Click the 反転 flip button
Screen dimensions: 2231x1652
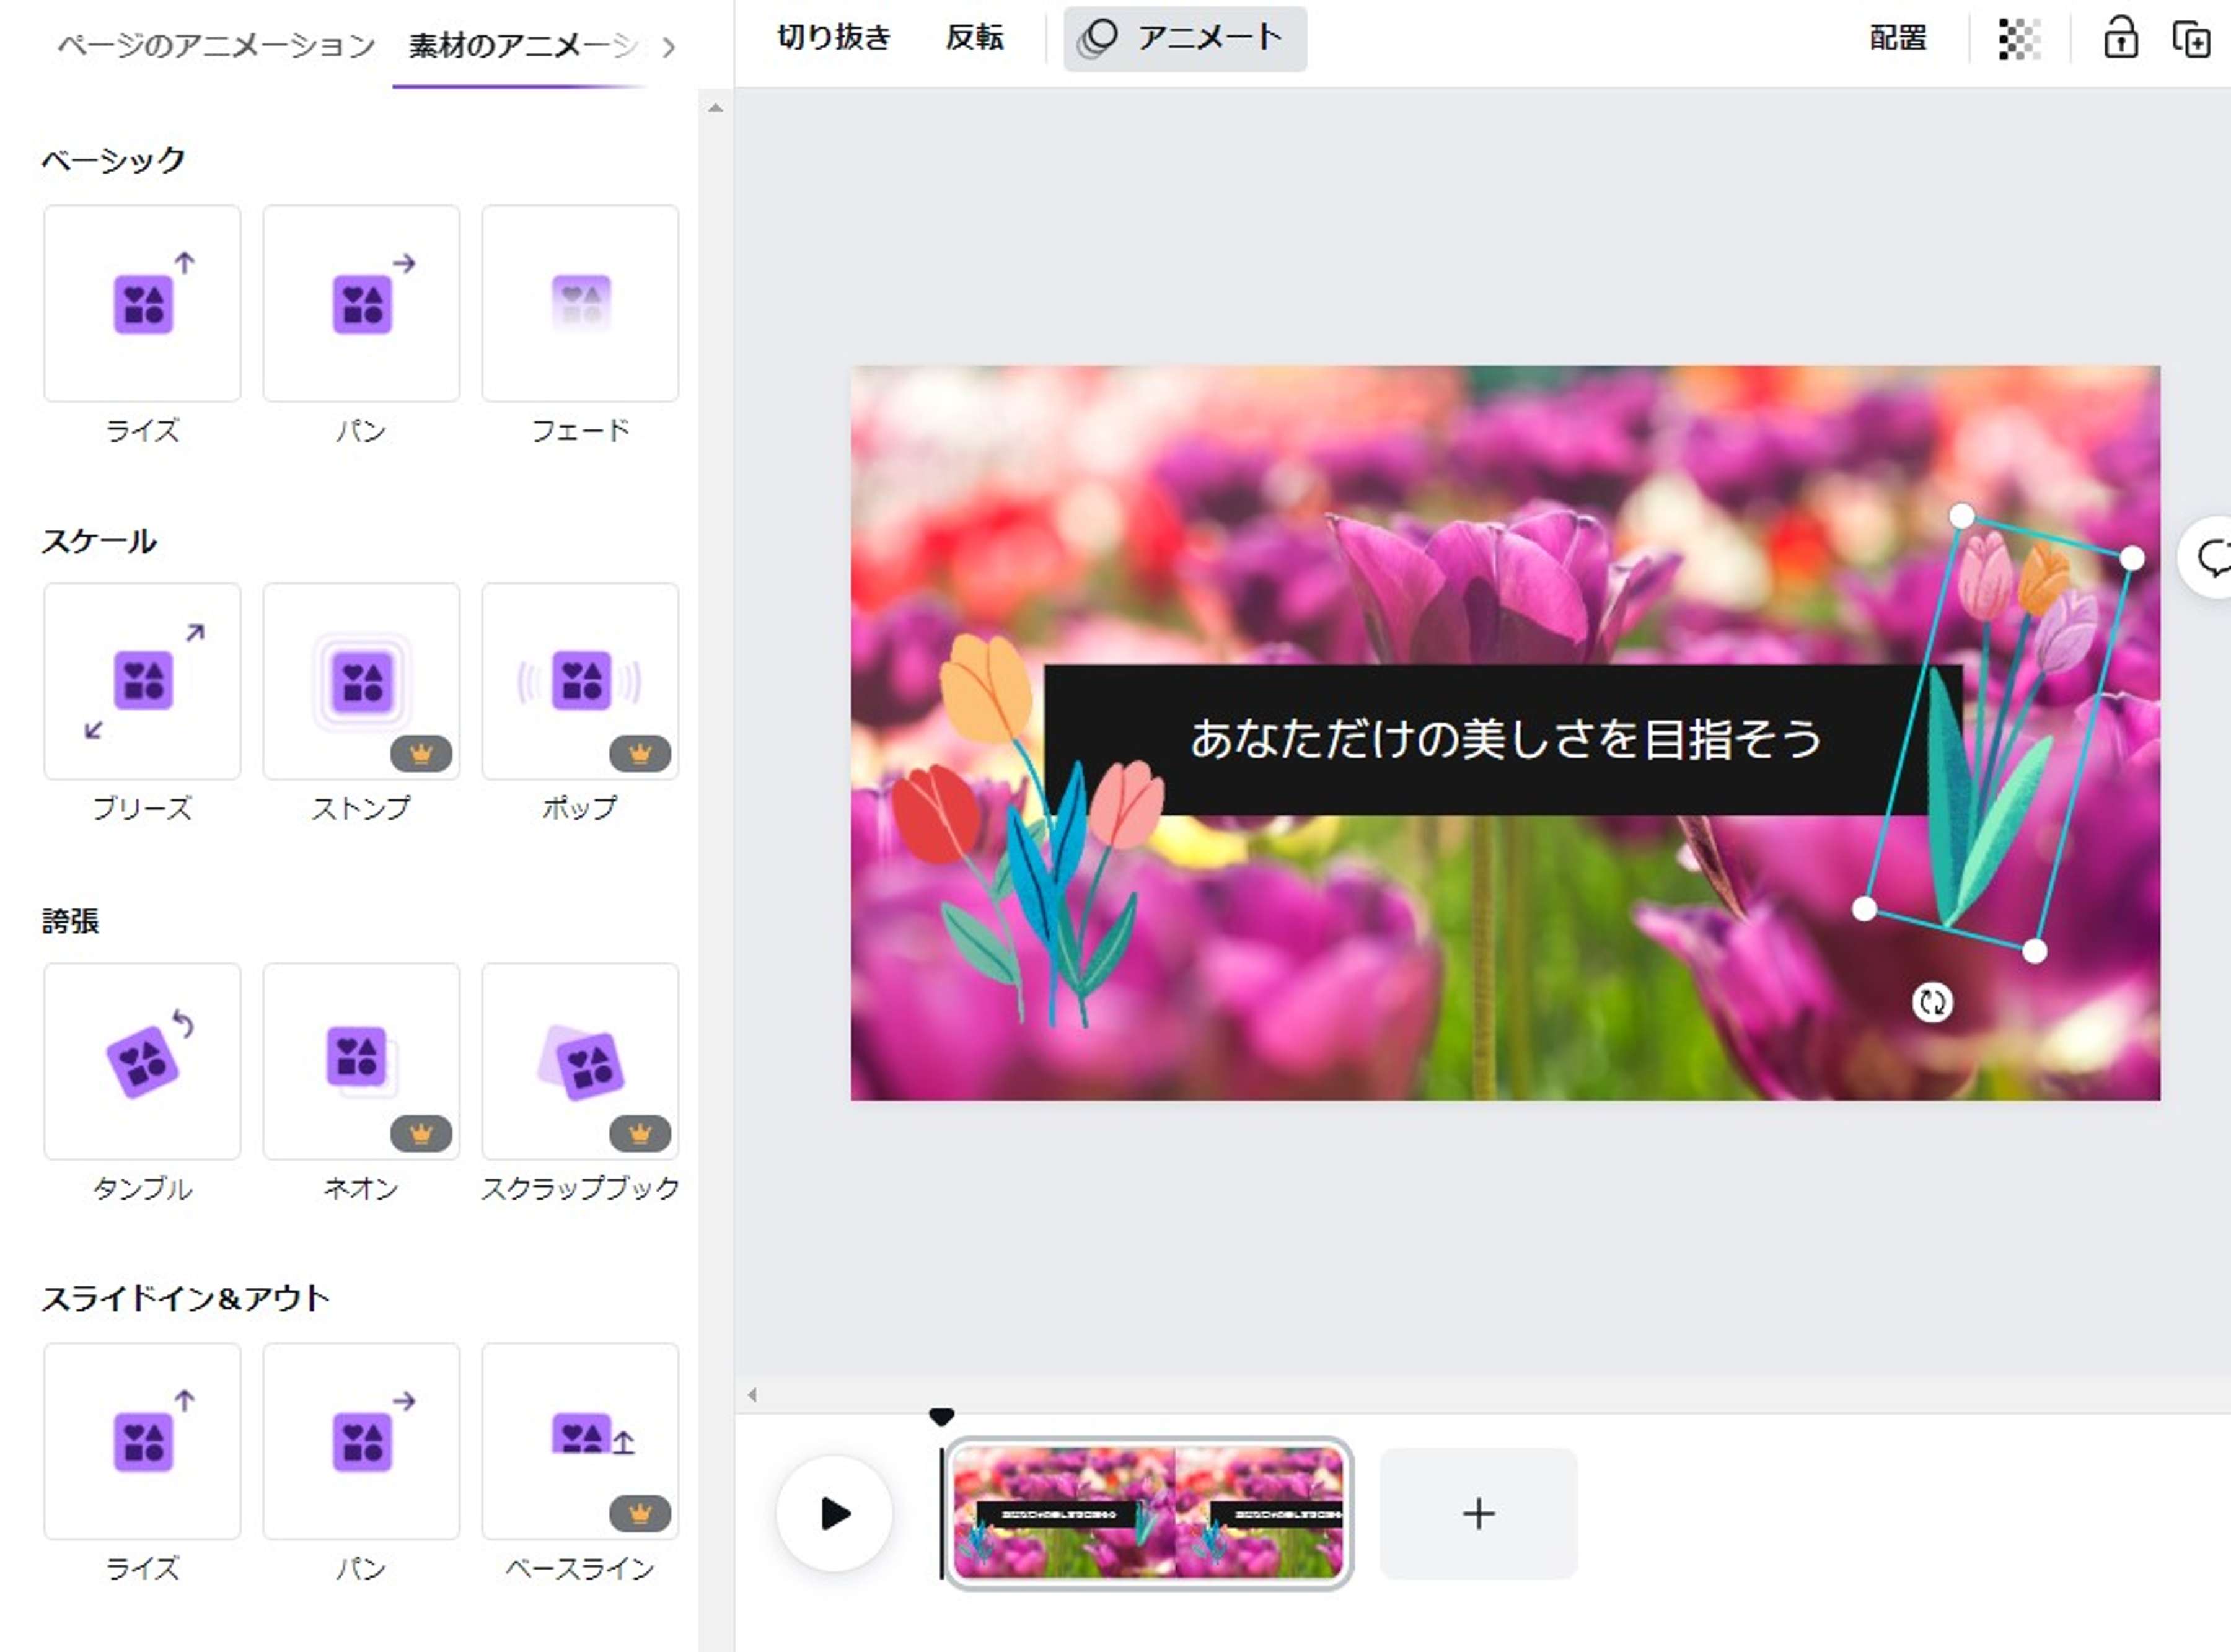click(x=974, y=38)
